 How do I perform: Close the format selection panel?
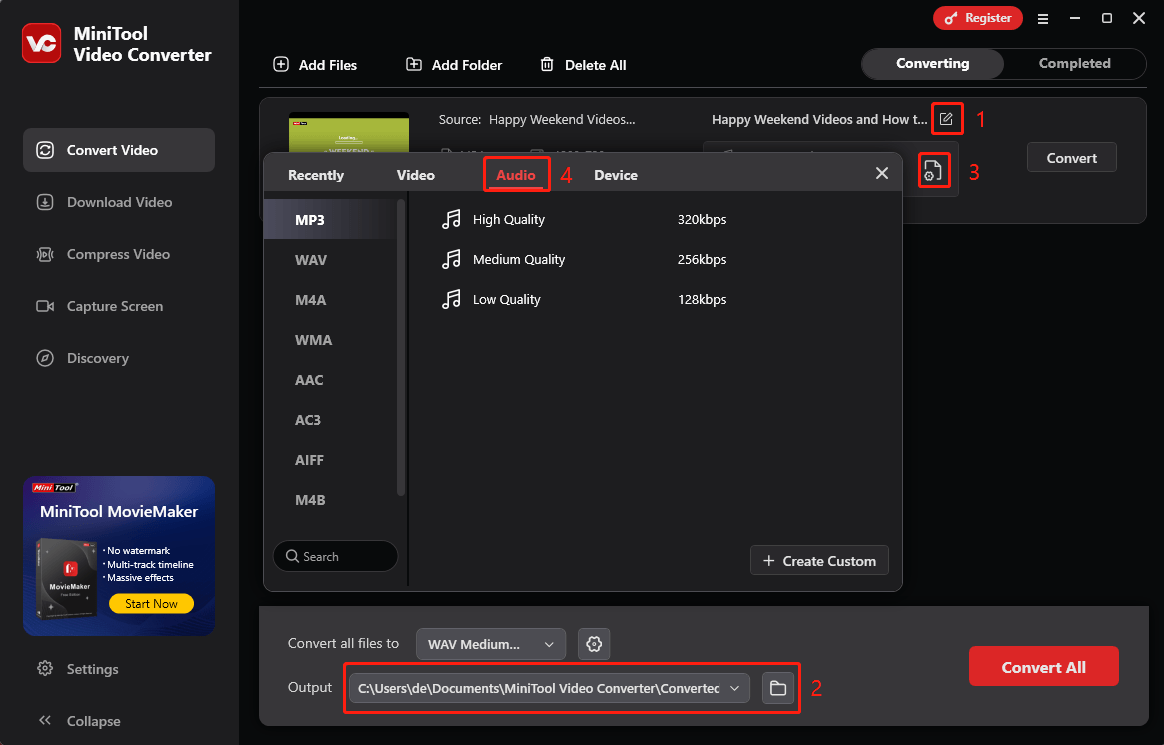coord(882,173)
